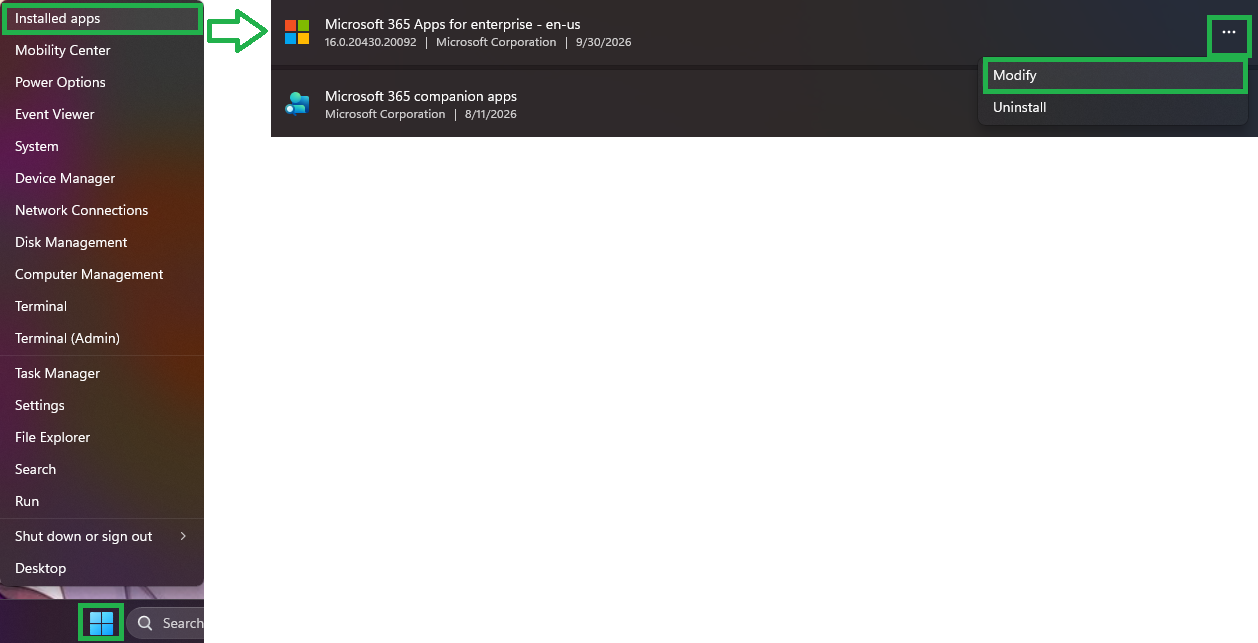Choose Modify in the app options popup

click(1113, 75)
